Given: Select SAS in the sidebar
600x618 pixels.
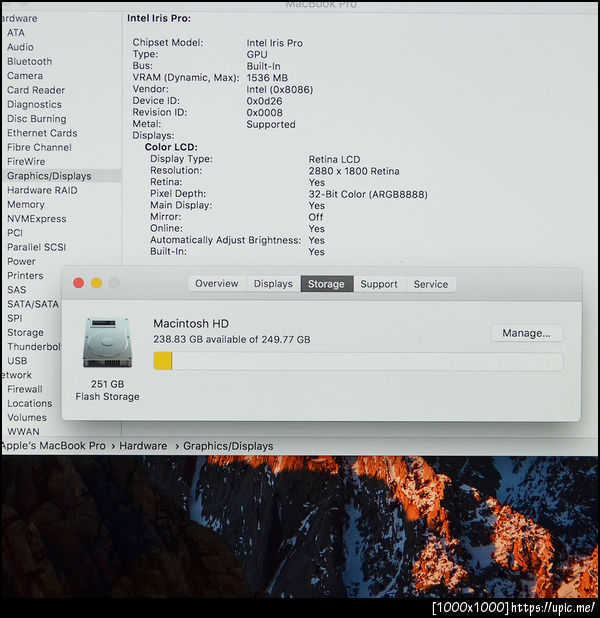Looking at the screenshot, I should 17,290.
